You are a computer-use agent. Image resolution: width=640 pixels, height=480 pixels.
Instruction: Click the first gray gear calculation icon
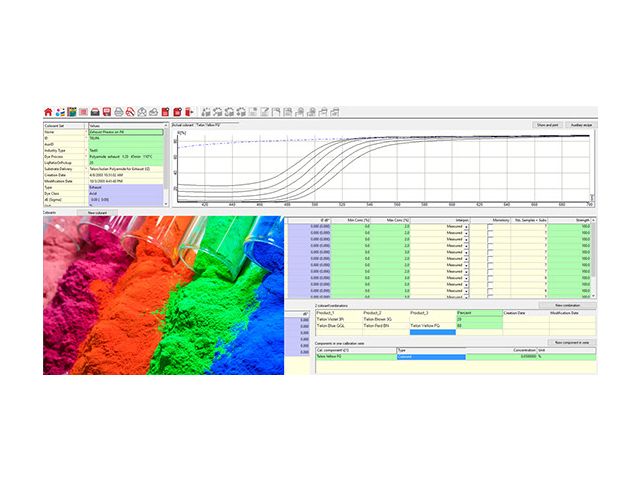pyautogui.click(x=207, y=111)
